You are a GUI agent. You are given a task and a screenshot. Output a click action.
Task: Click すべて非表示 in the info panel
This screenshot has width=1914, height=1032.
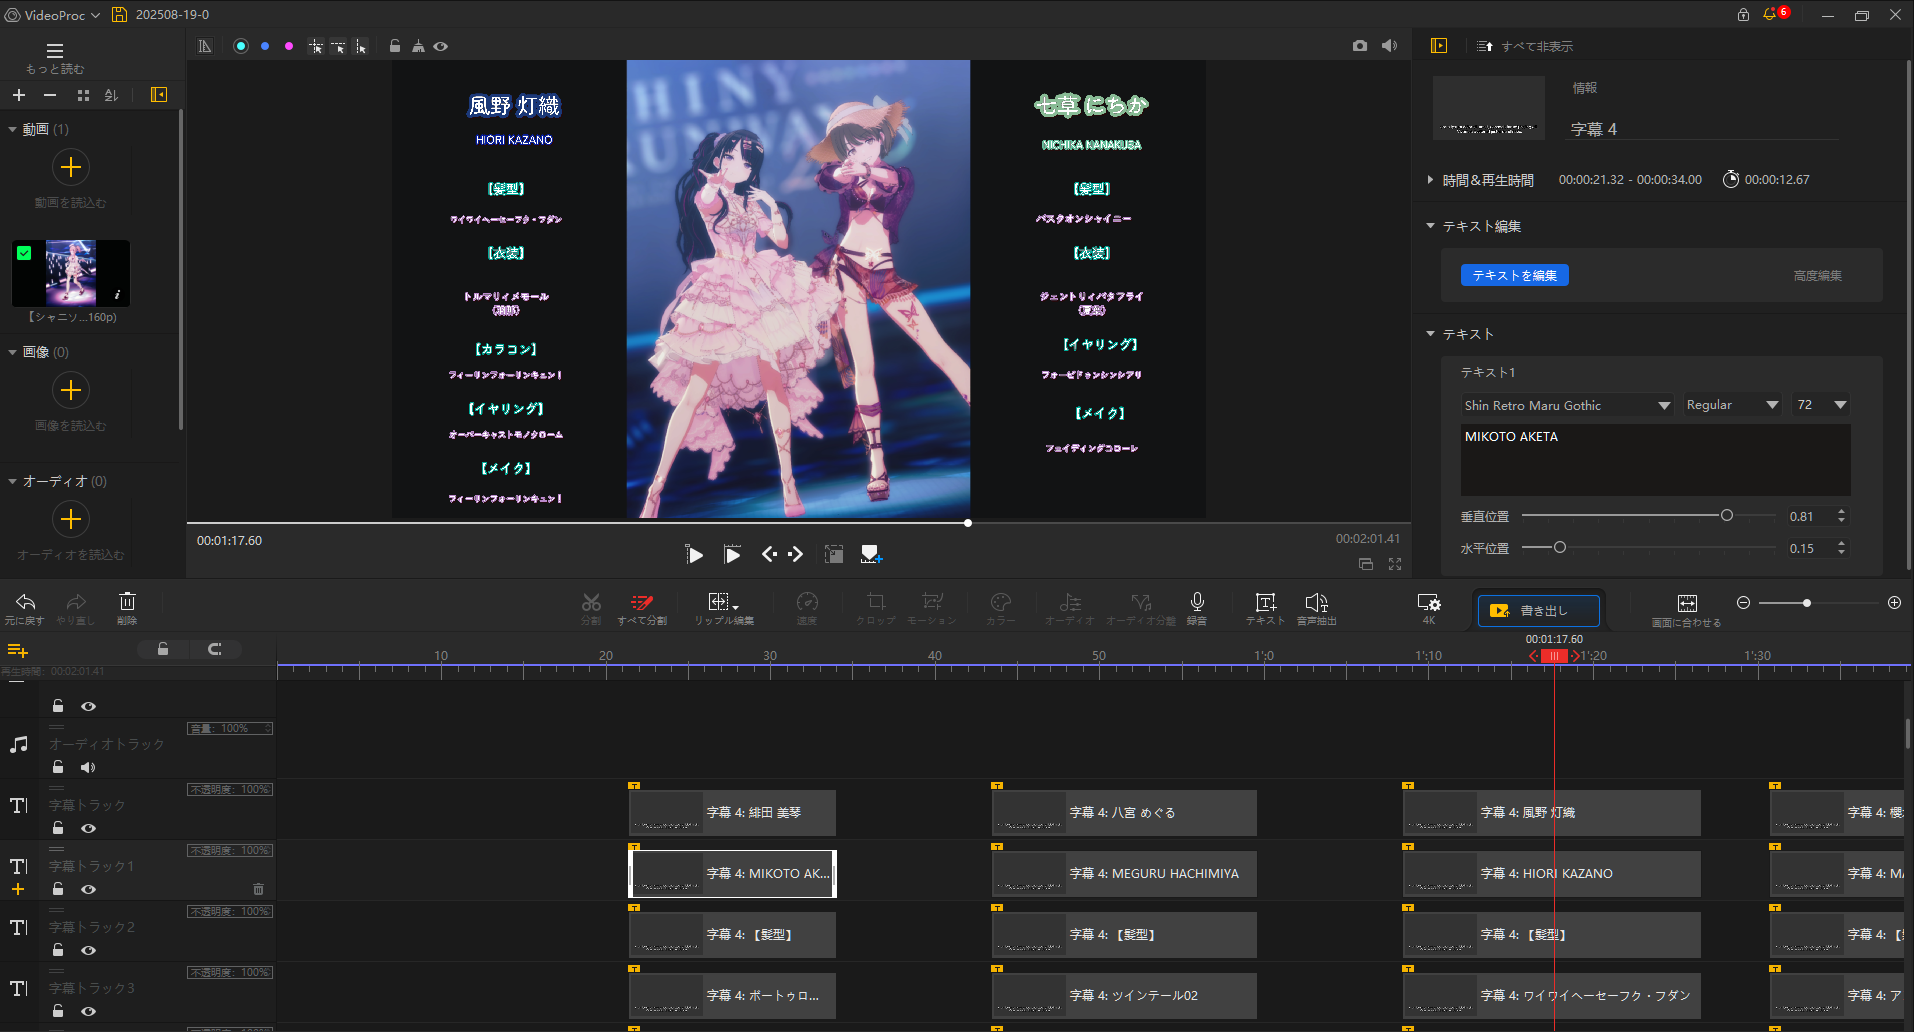click(1525, 46)
